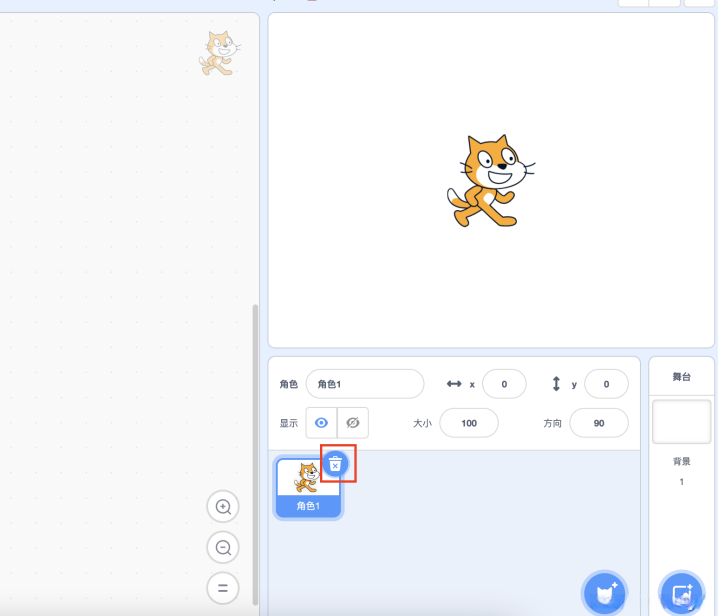Click the vertical y arrow icon
The width and height of the screenshot is (718, 616).
pyautogui.click(x=556, y=384)
